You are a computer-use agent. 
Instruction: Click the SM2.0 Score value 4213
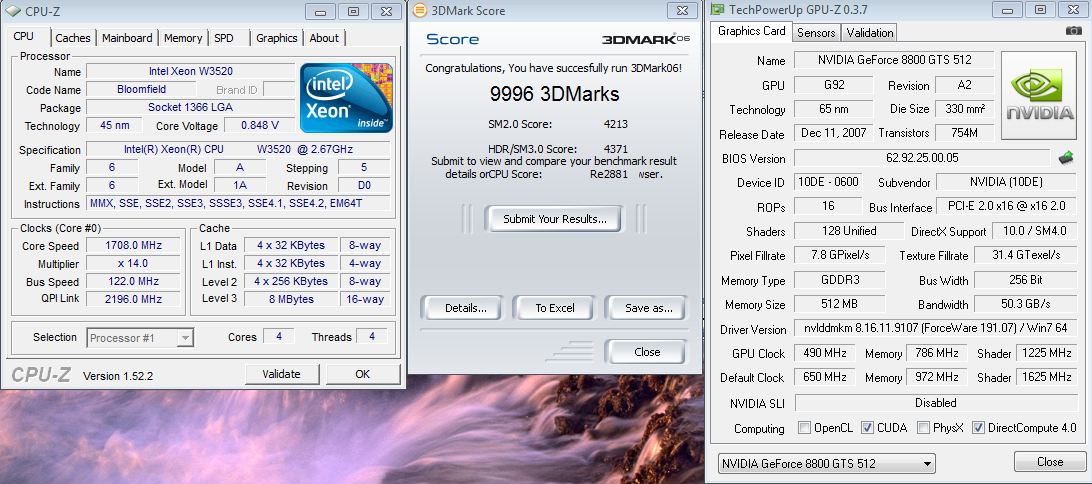pyautogui.click(x=616, y=124)
